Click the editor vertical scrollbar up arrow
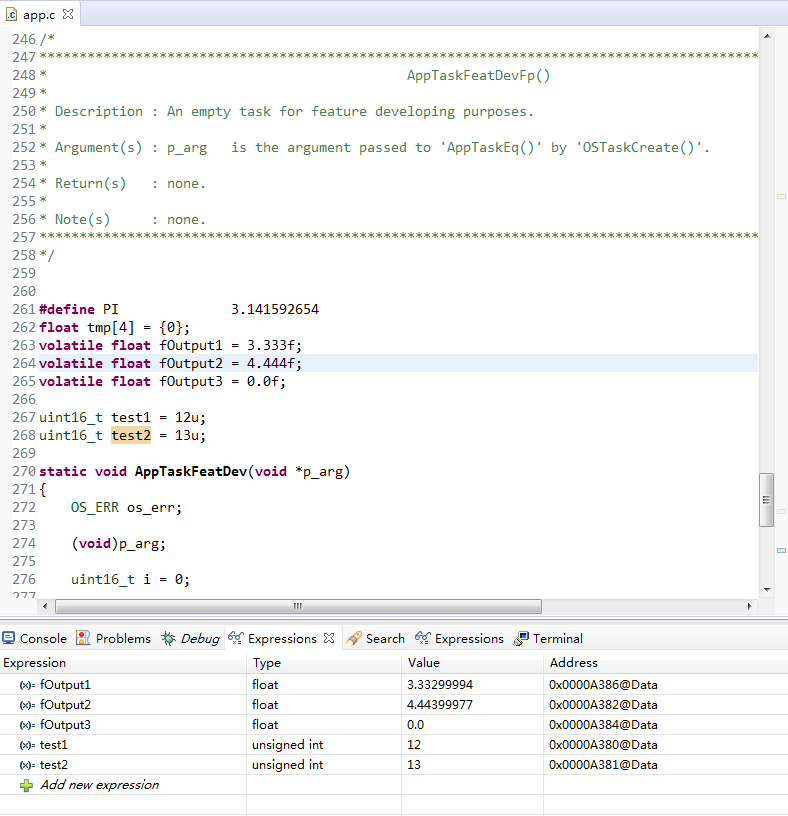788x816 pixels. [767, 34]
